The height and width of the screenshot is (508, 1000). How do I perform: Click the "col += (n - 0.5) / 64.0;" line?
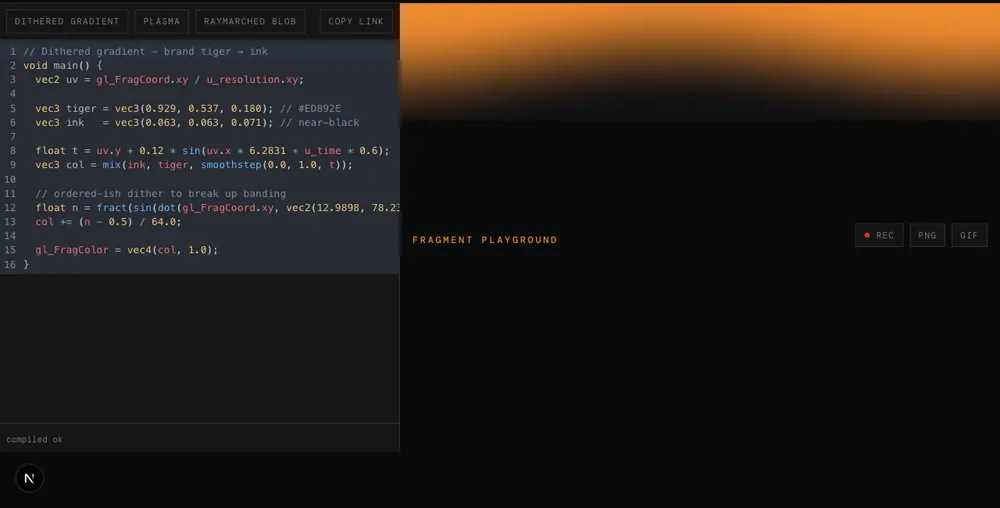[x=108, y=222]
